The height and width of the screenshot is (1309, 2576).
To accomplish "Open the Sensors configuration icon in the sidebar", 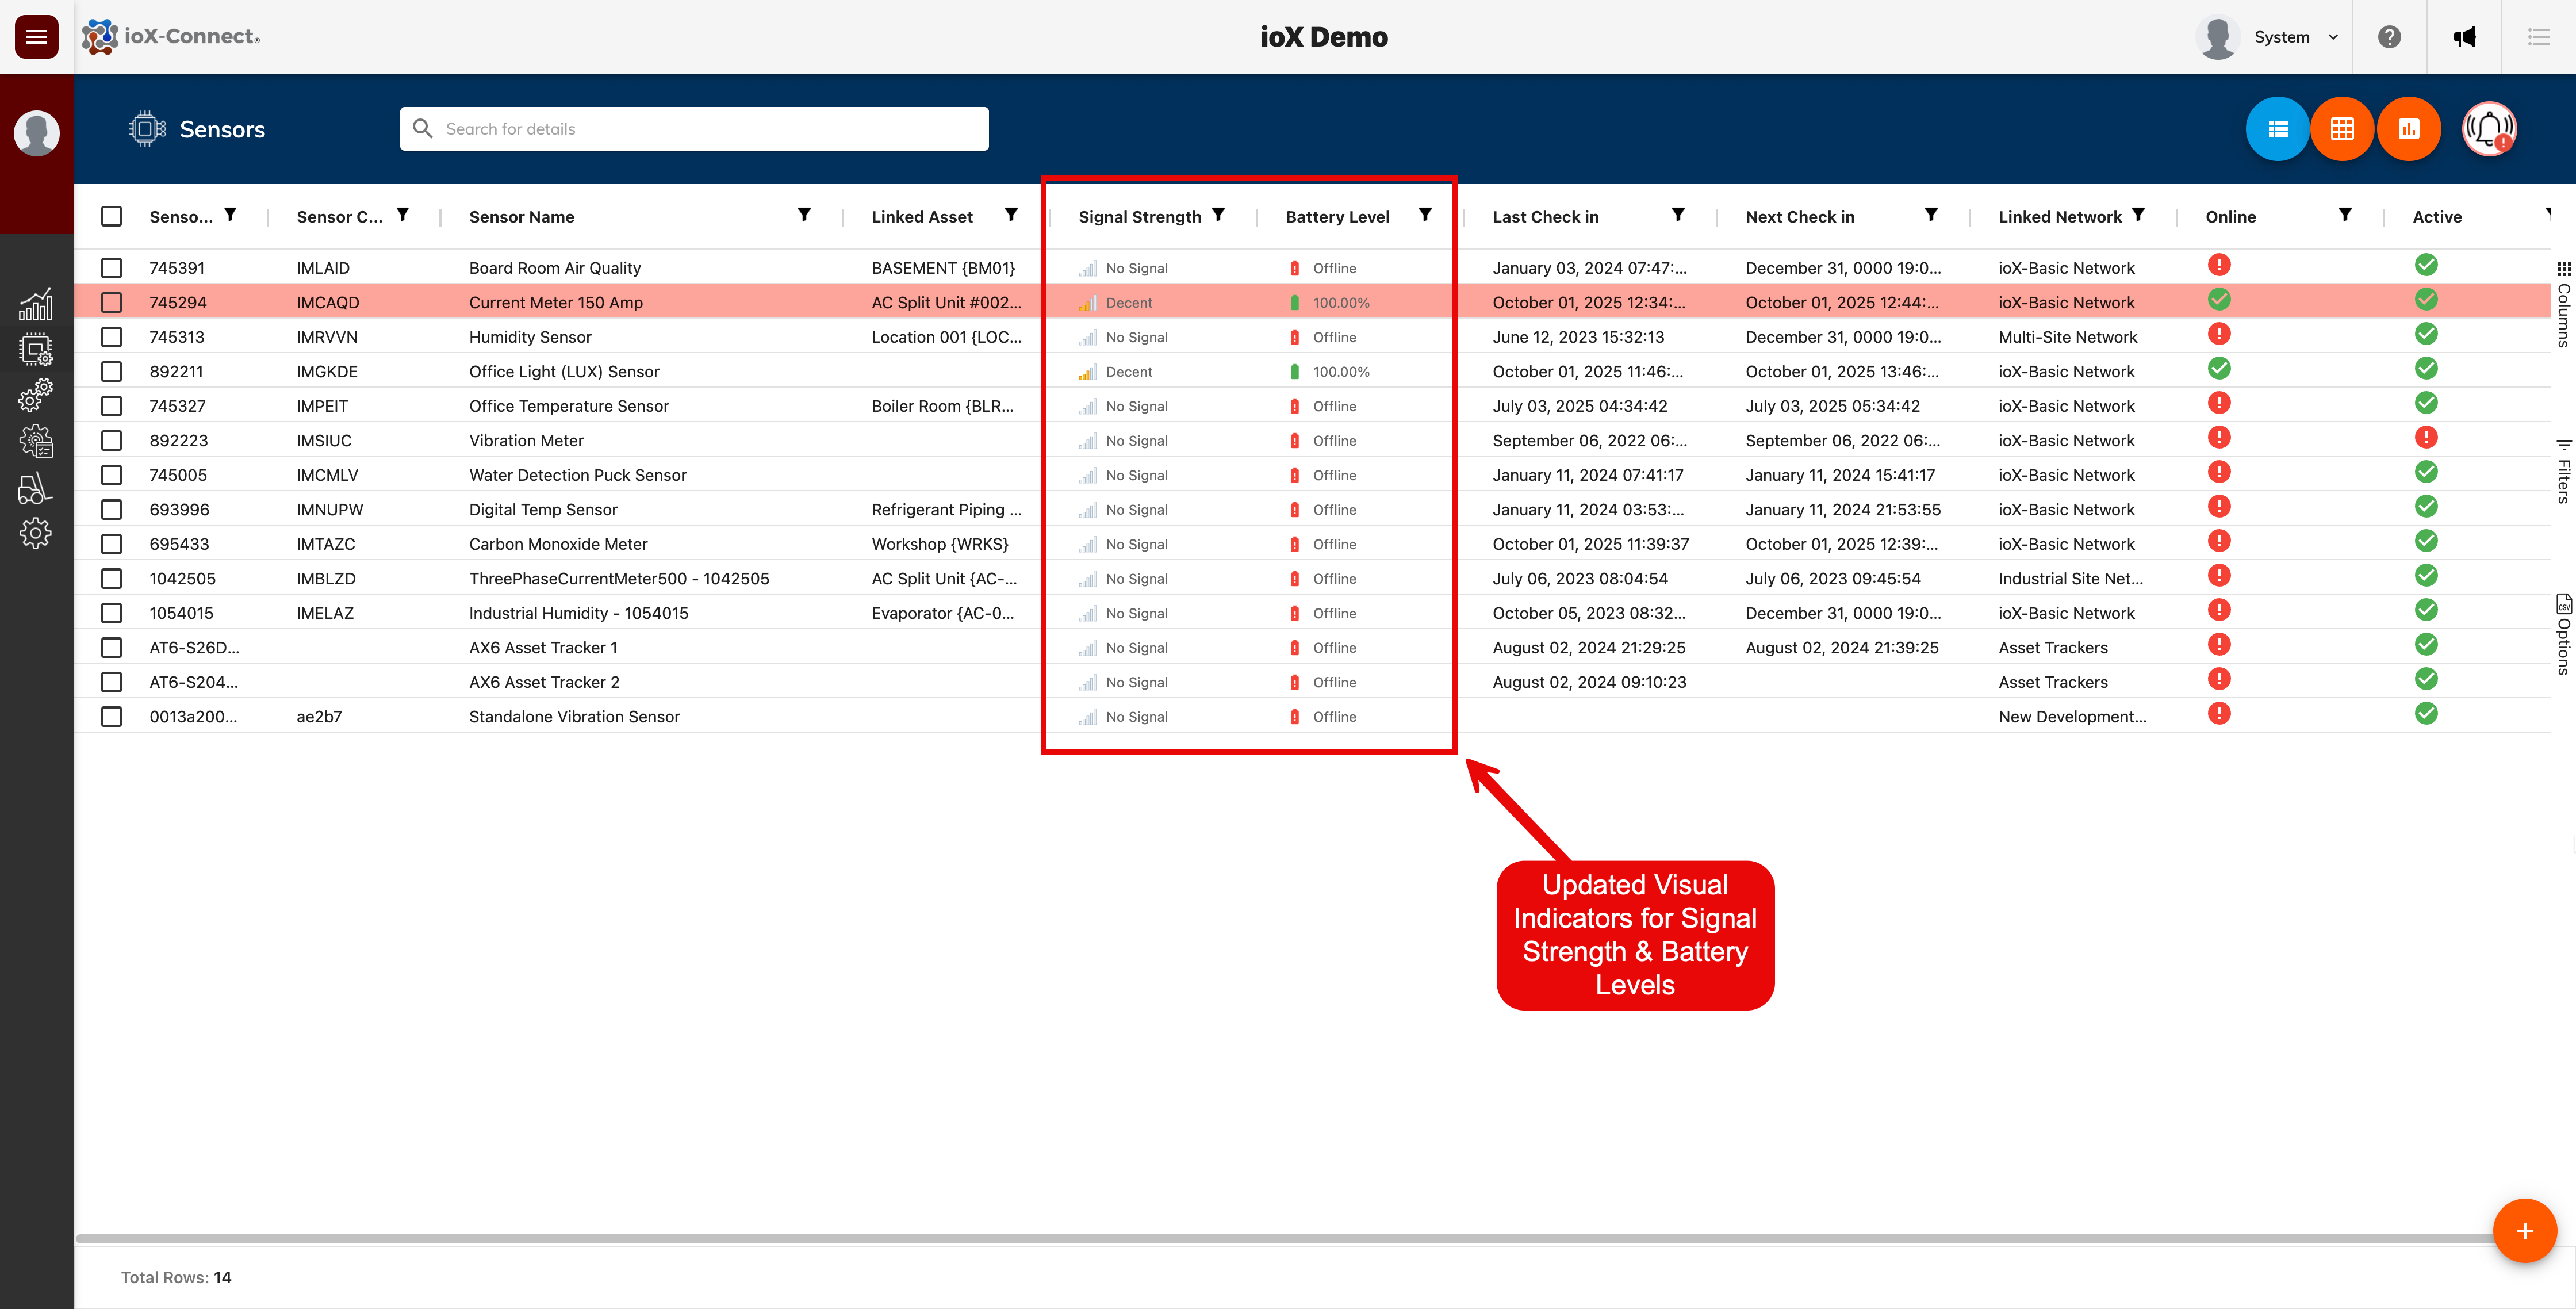I will click(x=36, y=349).
